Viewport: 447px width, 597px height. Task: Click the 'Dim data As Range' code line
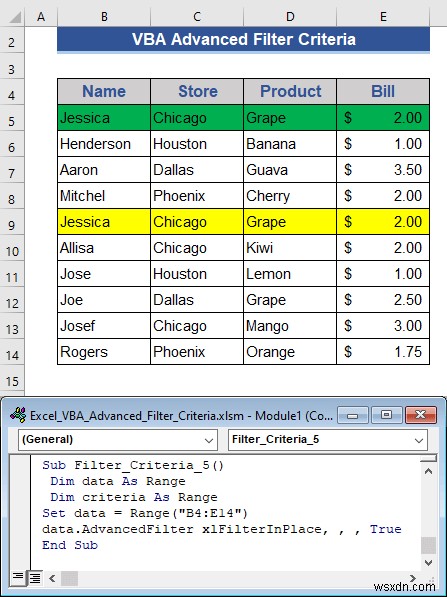pos(118,481)
